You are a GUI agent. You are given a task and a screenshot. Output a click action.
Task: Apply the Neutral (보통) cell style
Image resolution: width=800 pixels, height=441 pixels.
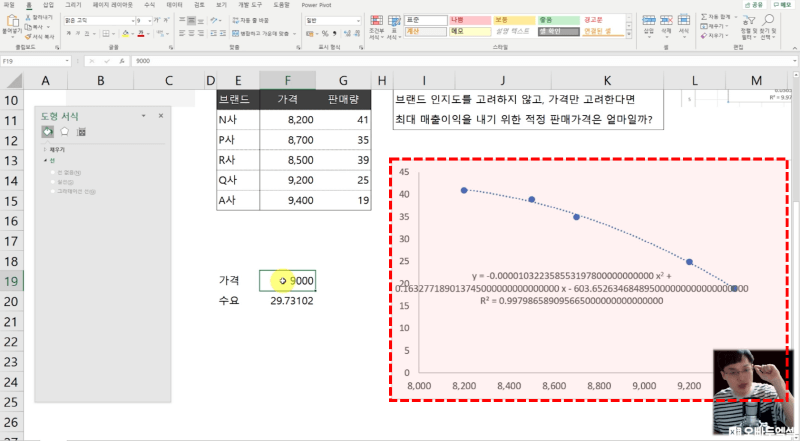click(x=514, y=20)
